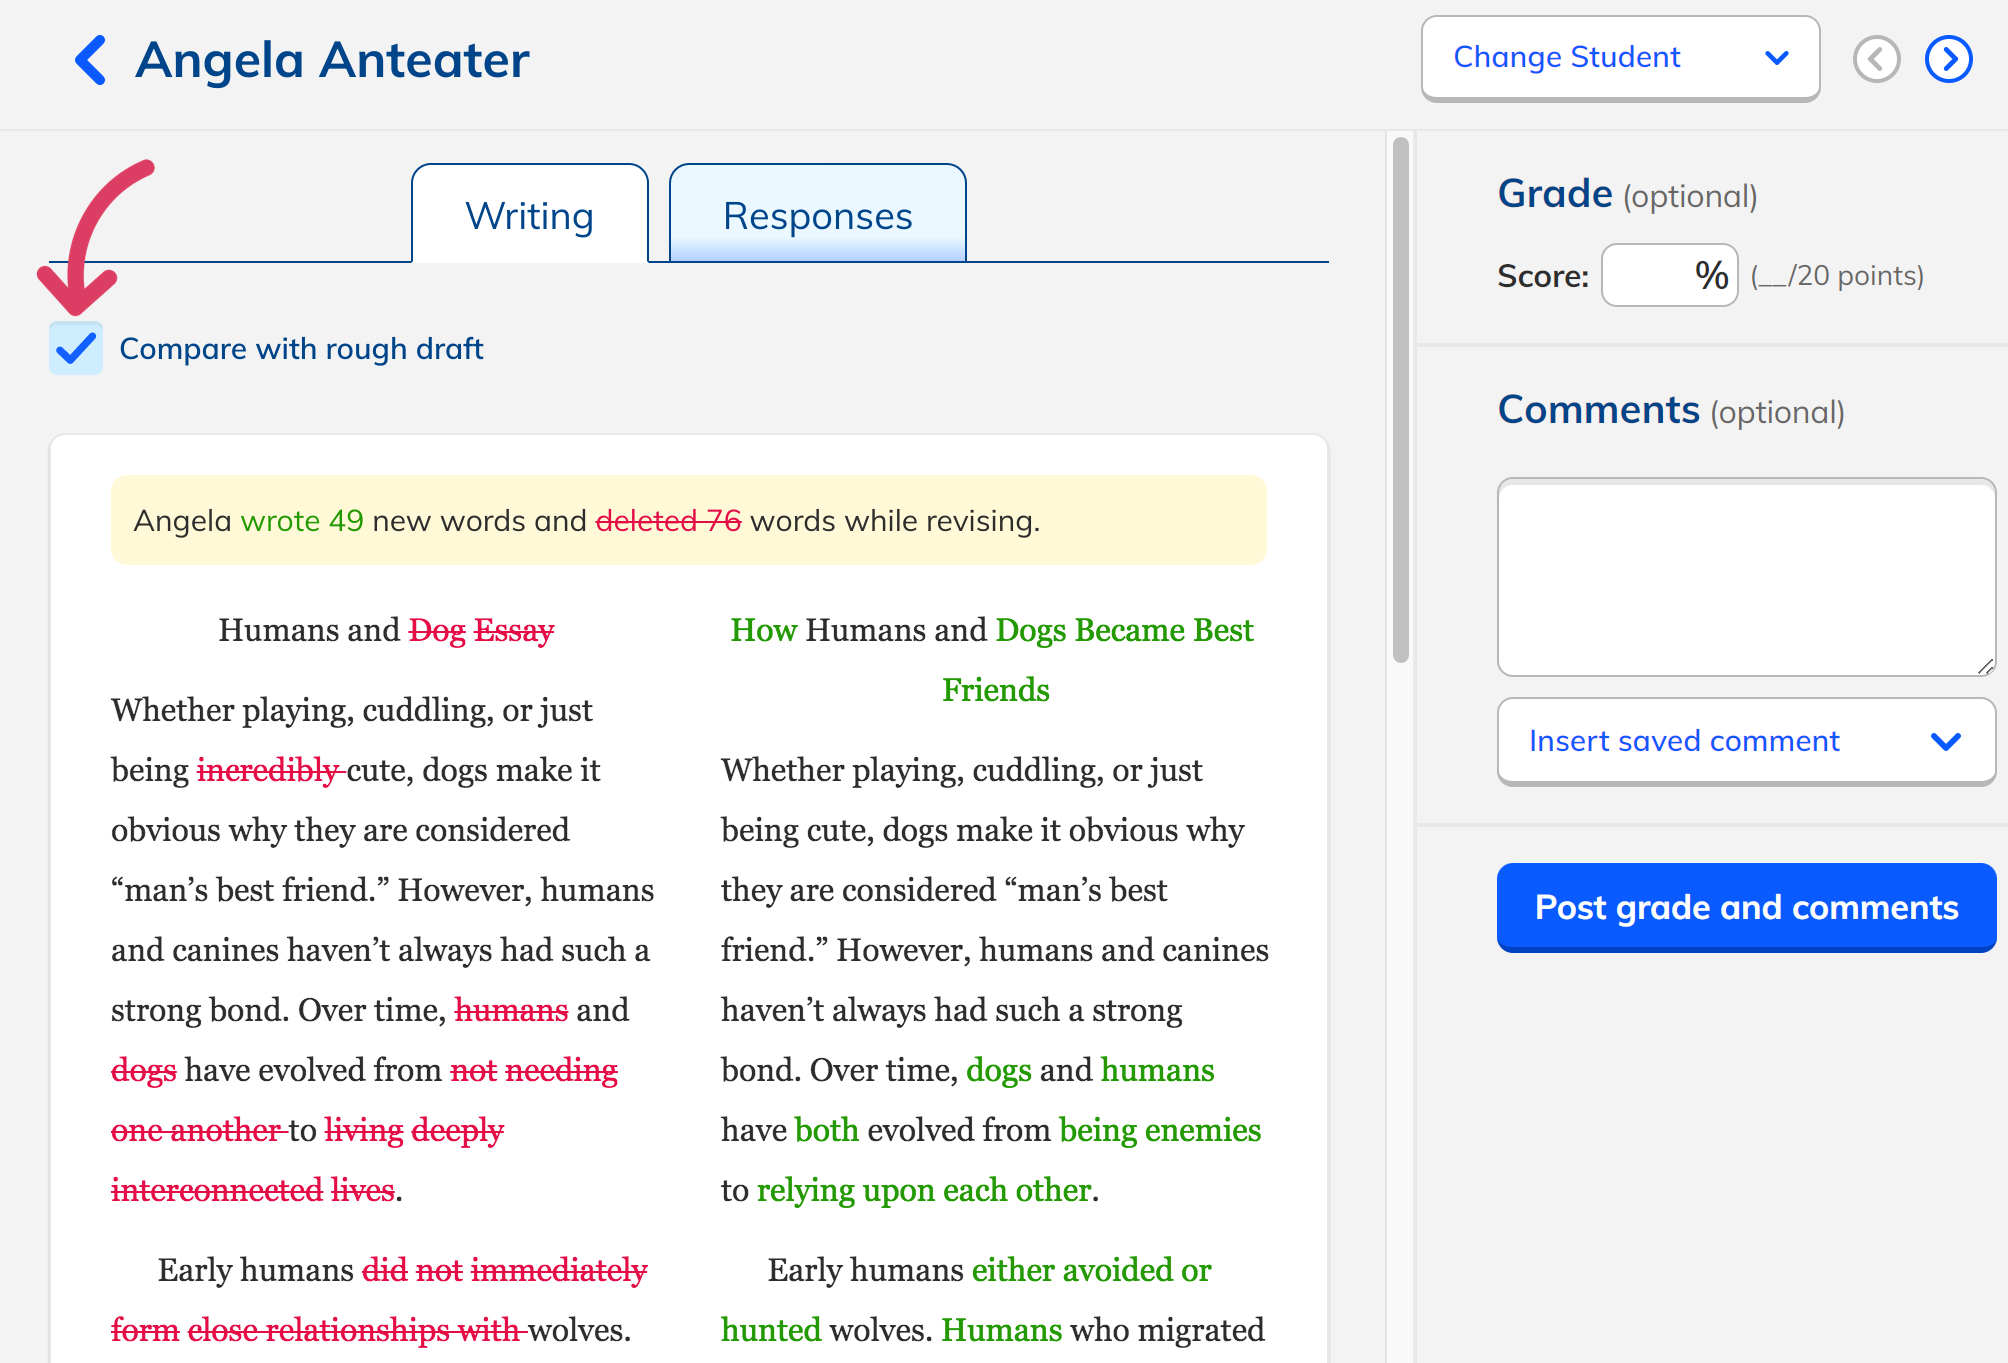Click the green phrase 'being enemies'
Screen dimensions: 2008x1363
tap(1160, 1130)
